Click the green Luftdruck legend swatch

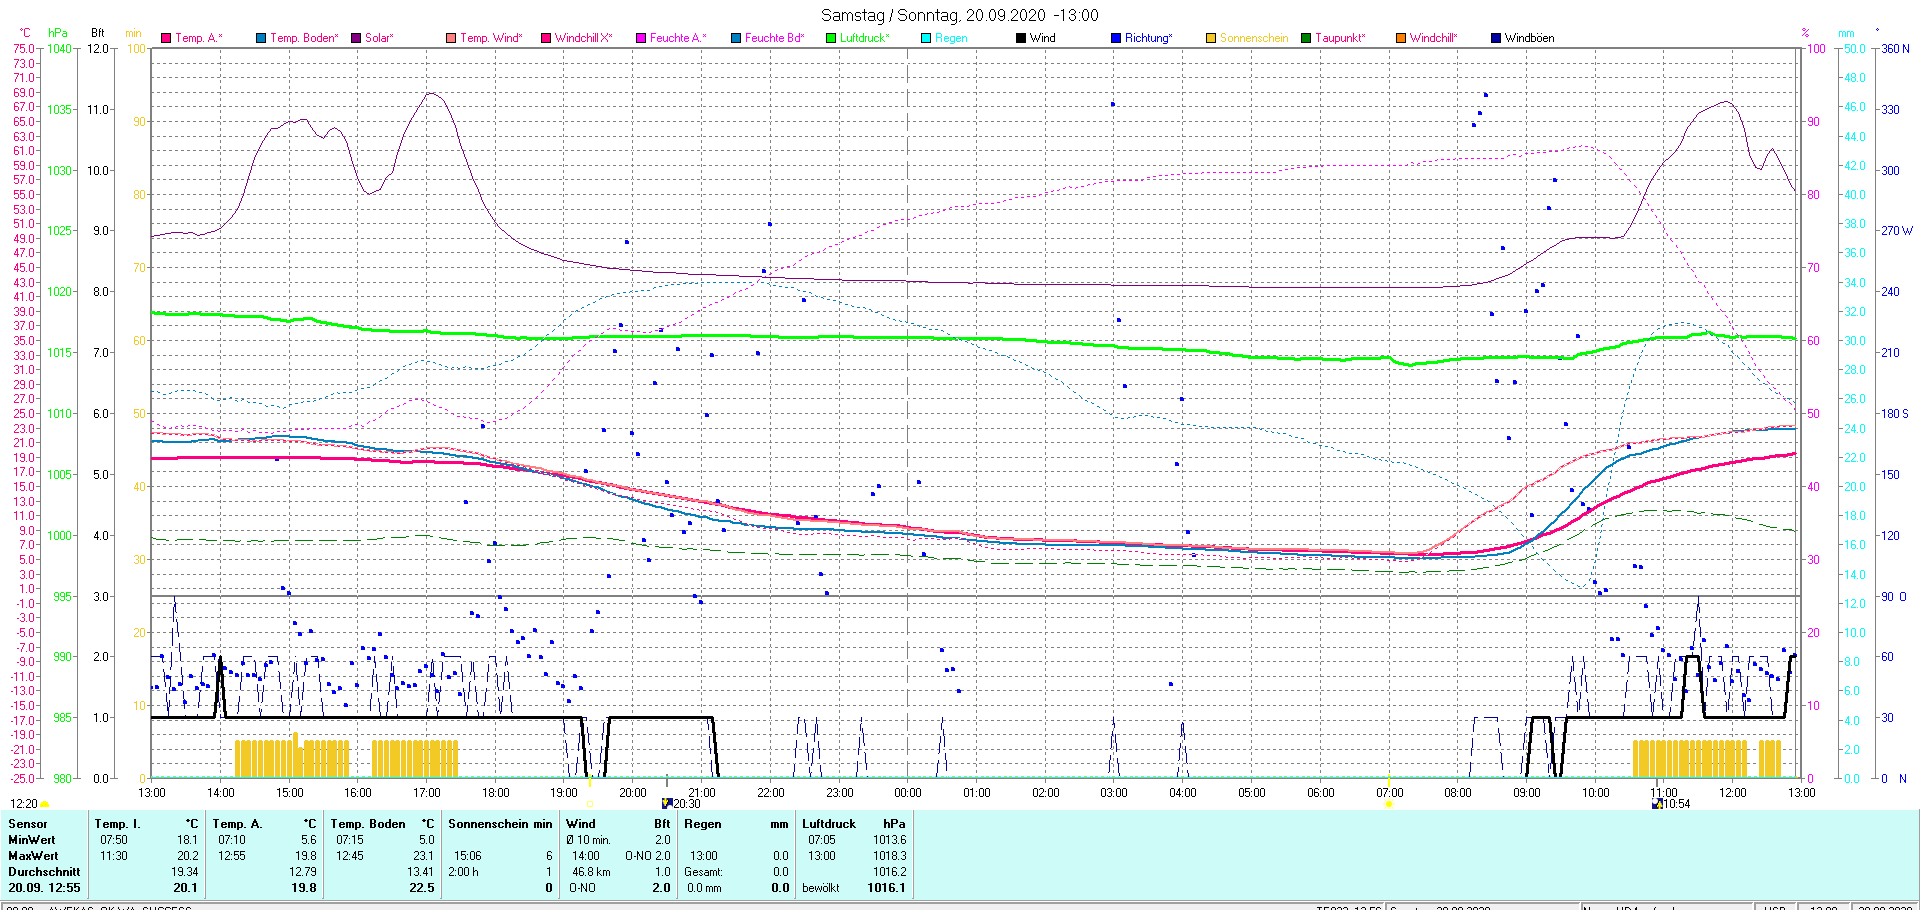click(831, 38)
